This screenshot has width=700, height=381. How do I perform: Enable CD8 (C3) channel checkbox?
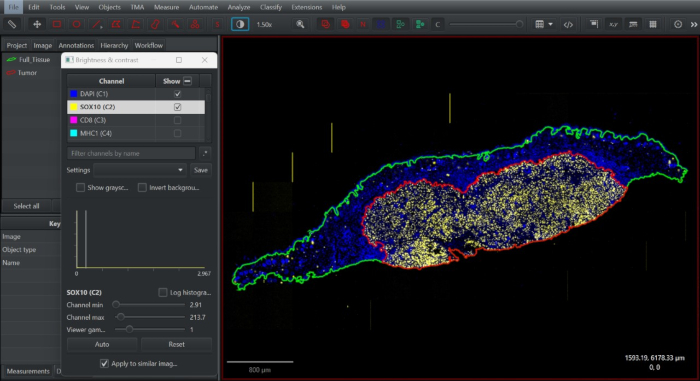click(x=177, y=120)
